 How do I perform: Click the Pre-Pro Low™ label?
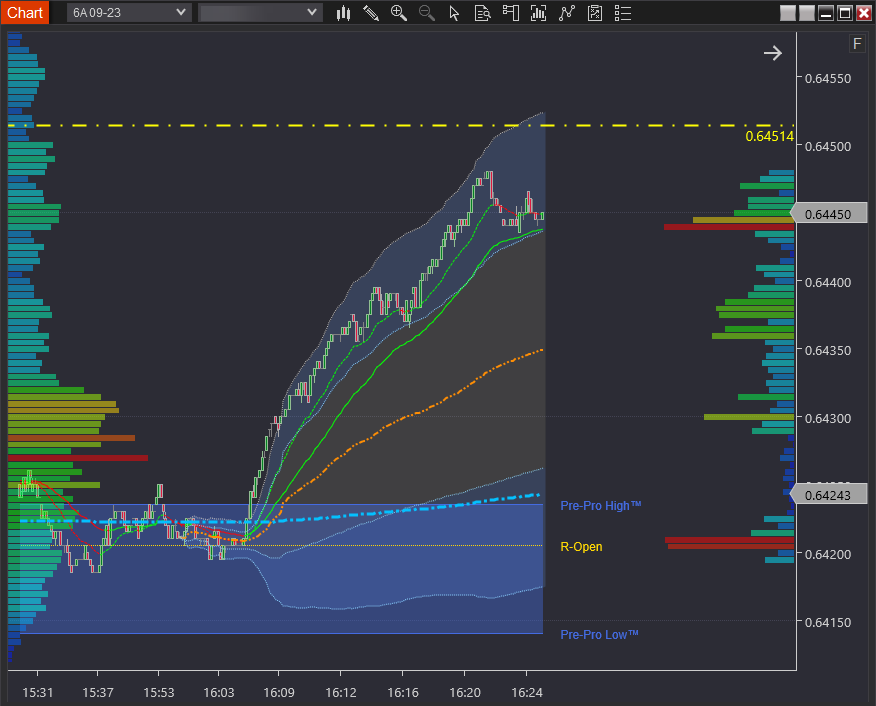pyautogui.click(x=599, y=635)
